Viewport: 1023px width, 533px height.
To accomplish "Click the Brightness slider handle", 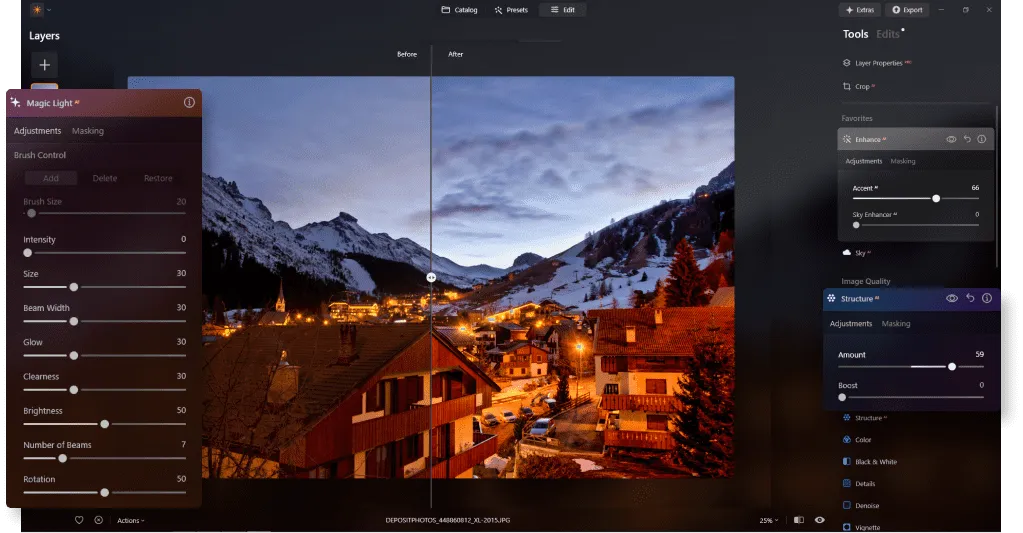I will [104, 424].
